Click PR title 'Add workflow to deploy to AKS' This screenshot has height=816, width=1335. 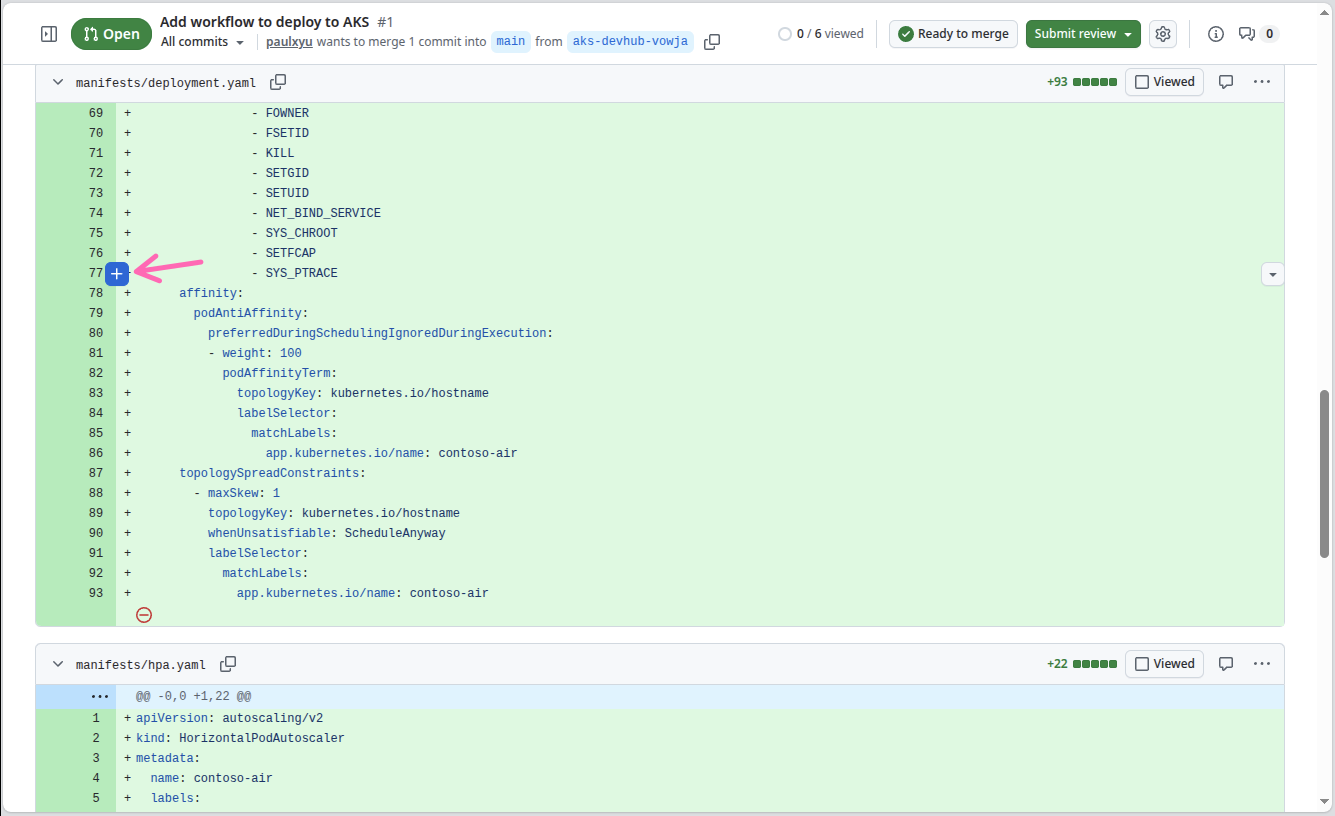click(264, 22)
